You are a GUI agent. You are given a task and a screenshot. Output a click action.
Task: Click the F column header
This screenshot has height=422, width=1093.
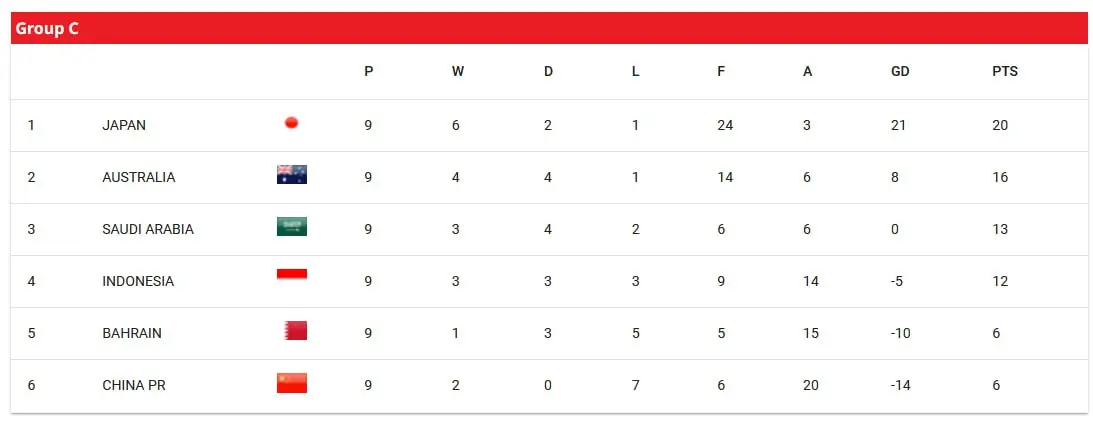tap(721, 71)
